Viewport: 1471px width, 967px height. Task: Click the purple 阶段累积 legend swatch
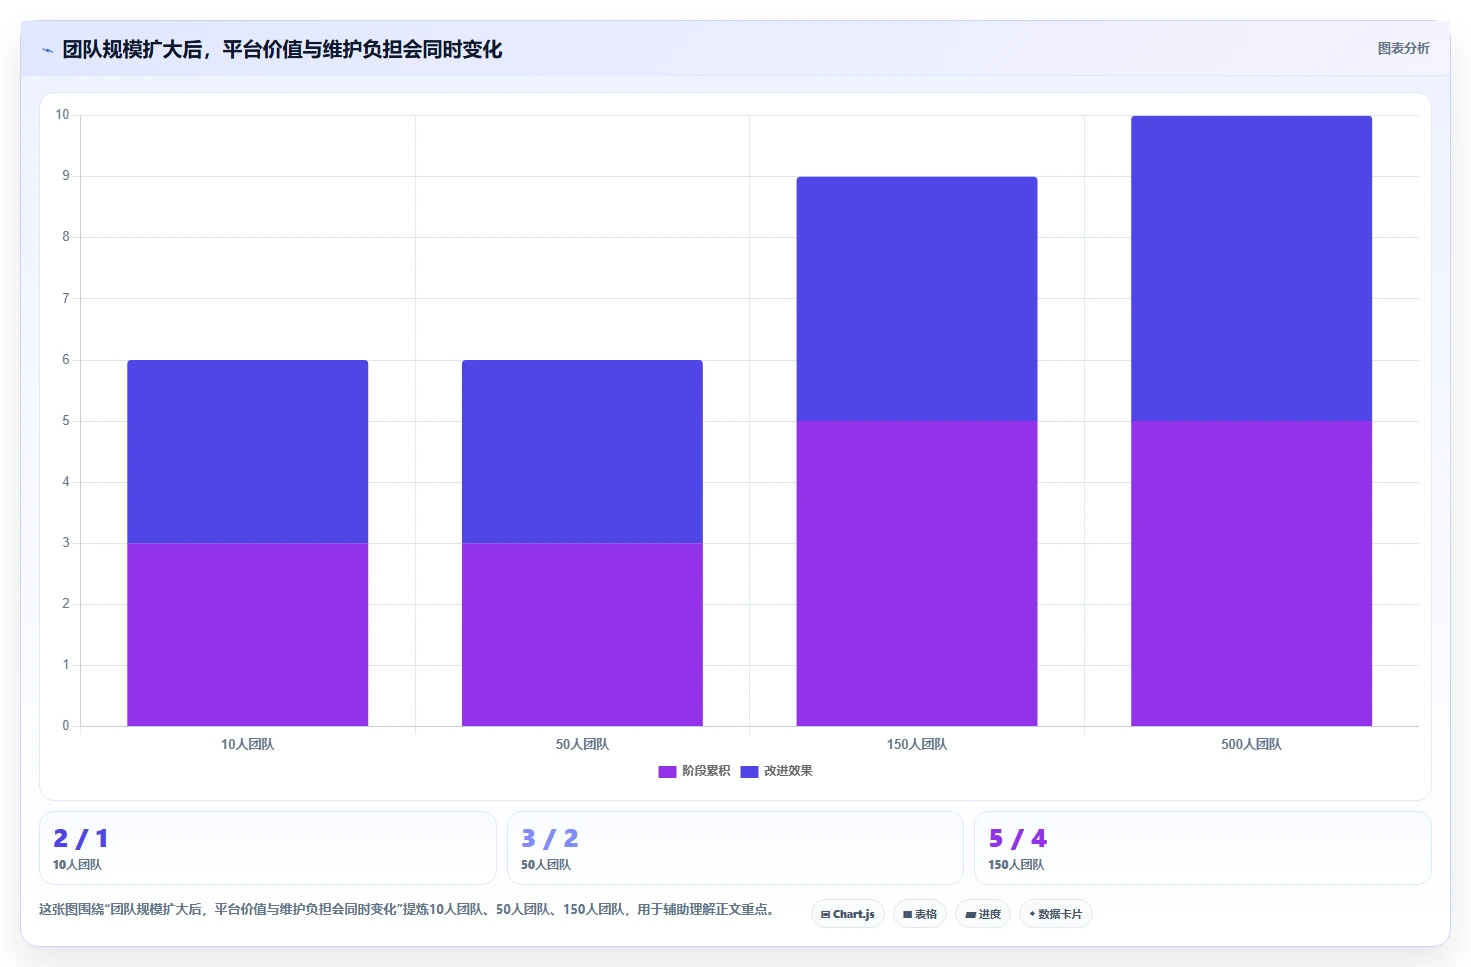click(667, 771)
